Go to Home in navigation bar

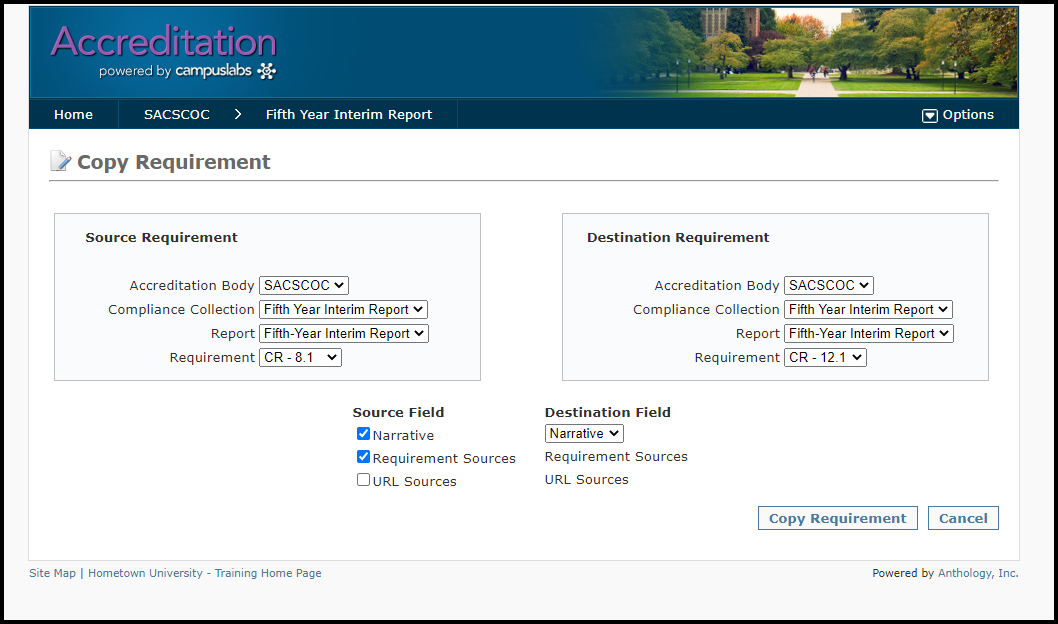click(73, 114)
